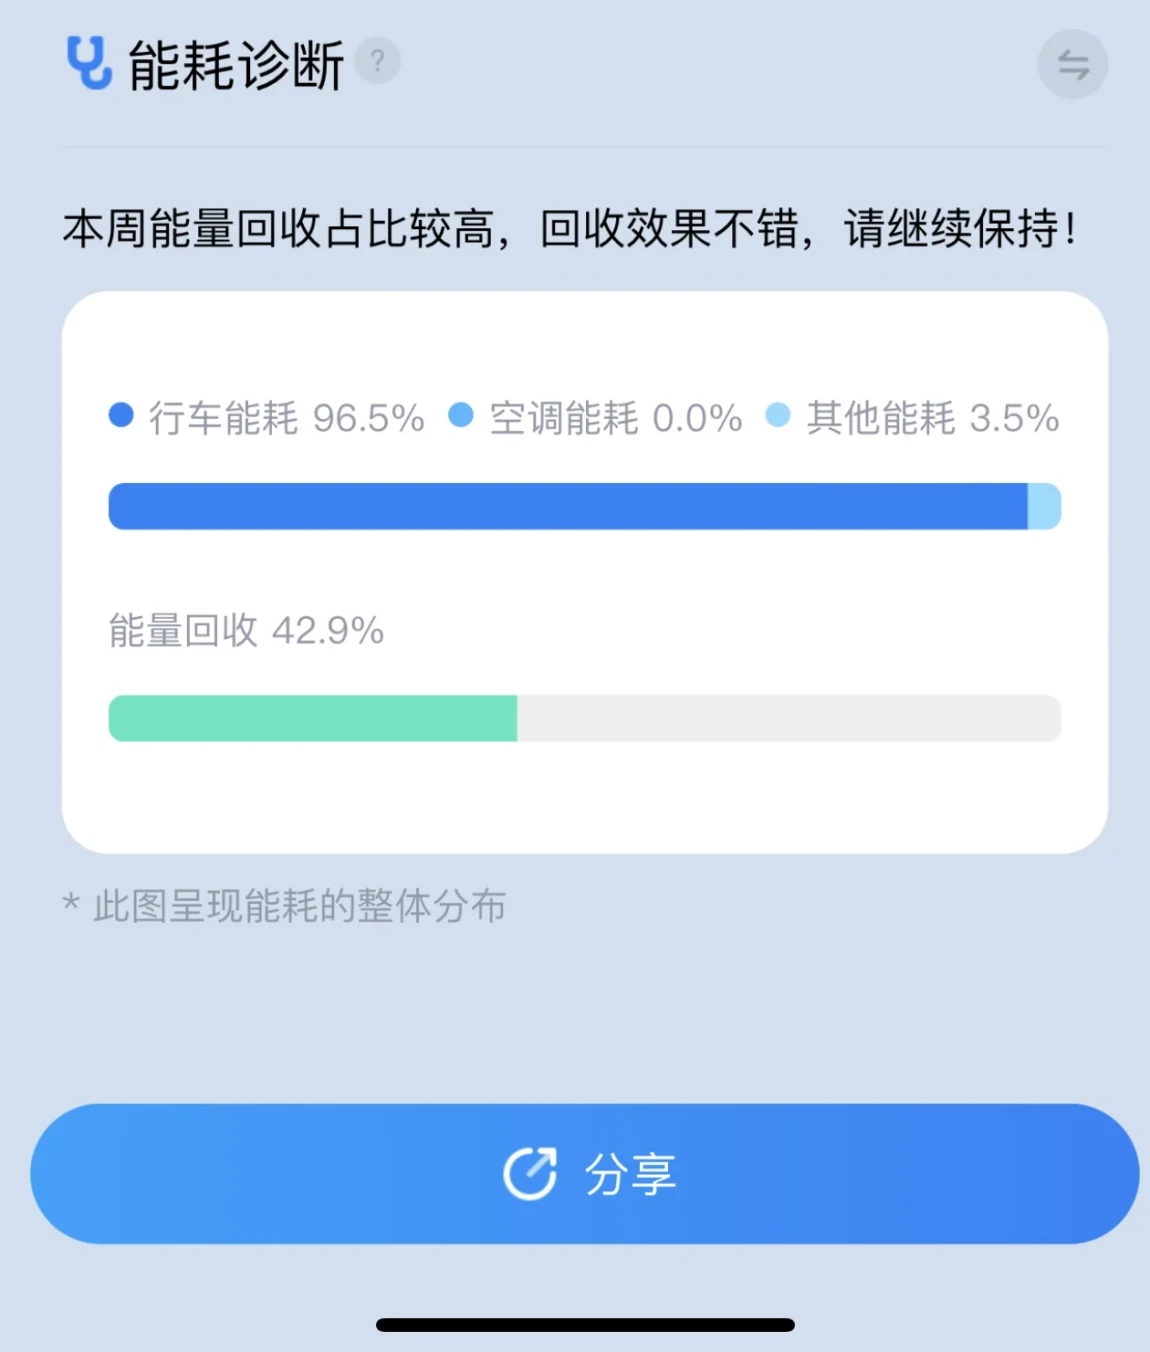The width and height of the screenshot is (1150, 1352).
Task: Tap the 能量回收 42.9% label
Action: [246, 631]
